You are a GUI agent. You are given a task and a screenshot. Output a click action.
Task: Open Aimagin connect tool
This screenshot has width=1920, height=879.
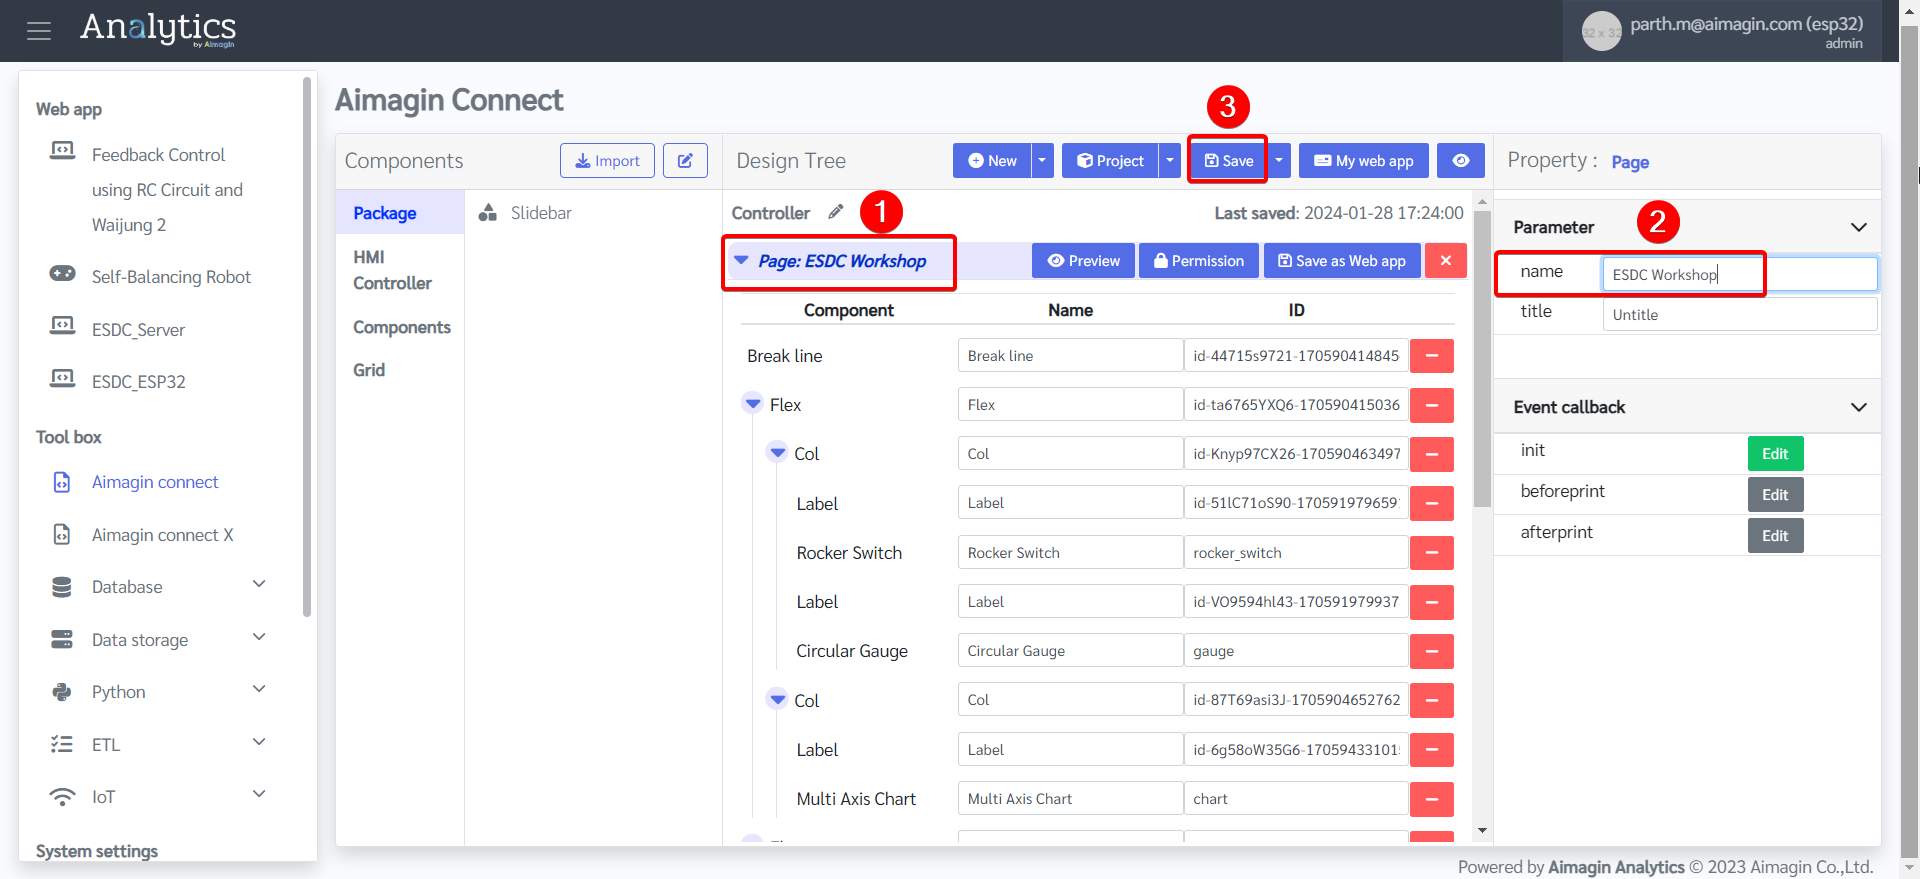pos(155,482)
